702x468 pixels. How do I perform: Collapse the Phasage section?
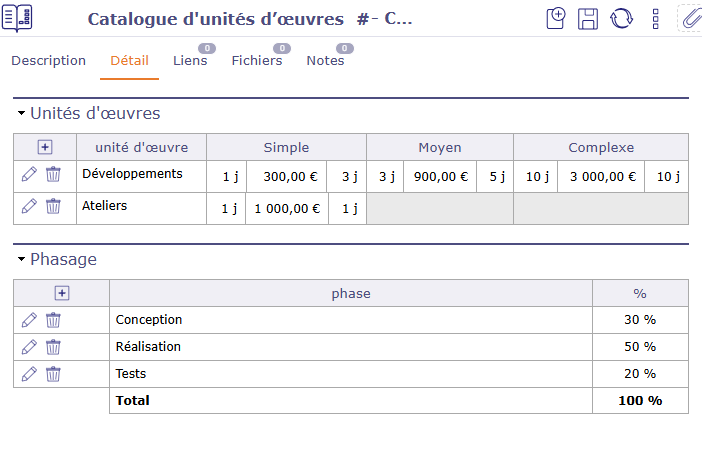21,260
